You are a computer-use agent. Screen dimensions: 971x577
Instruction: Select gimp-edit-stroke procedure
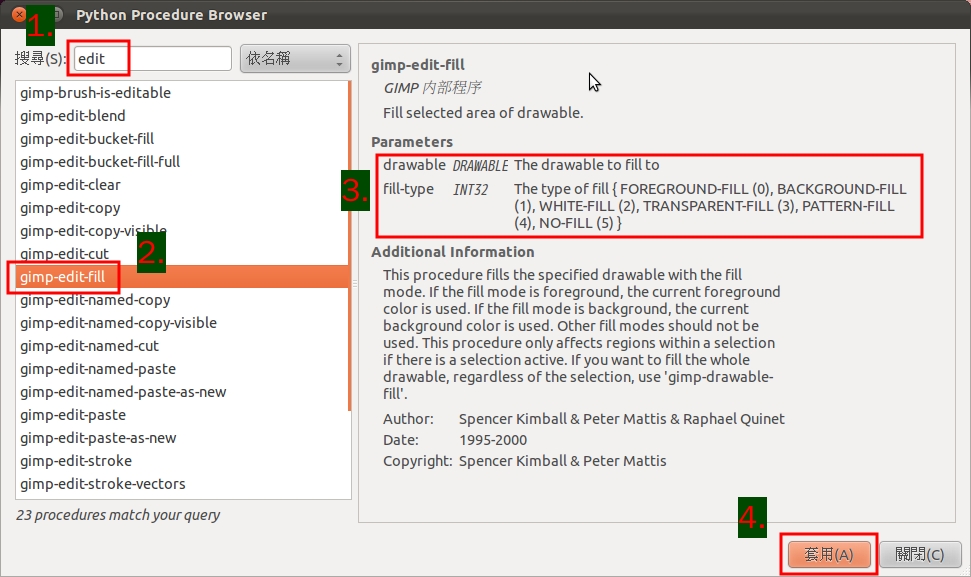click(182, 461)
